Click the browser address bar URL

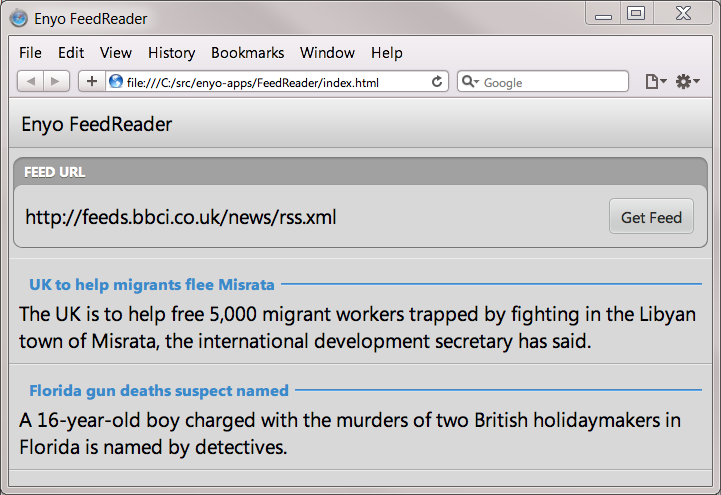point(270,82)
